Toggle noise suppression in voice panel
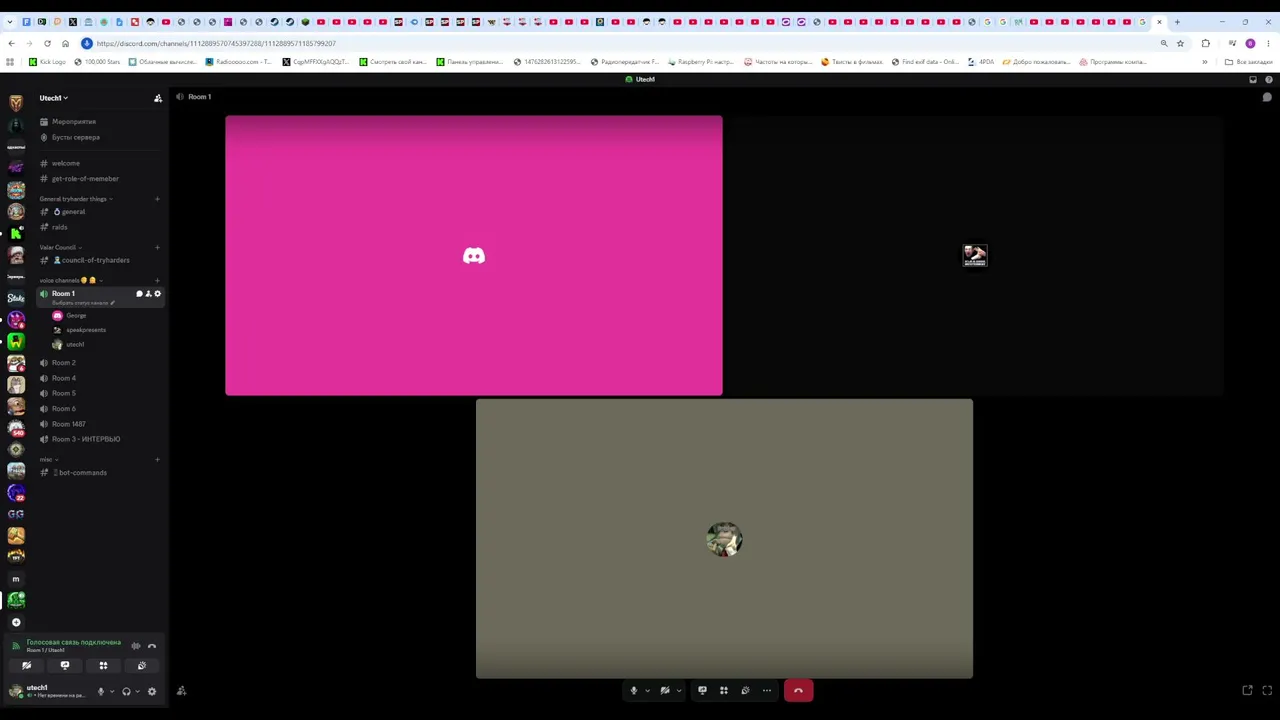Screen dimensions: 1280x720 pos(136,646)
